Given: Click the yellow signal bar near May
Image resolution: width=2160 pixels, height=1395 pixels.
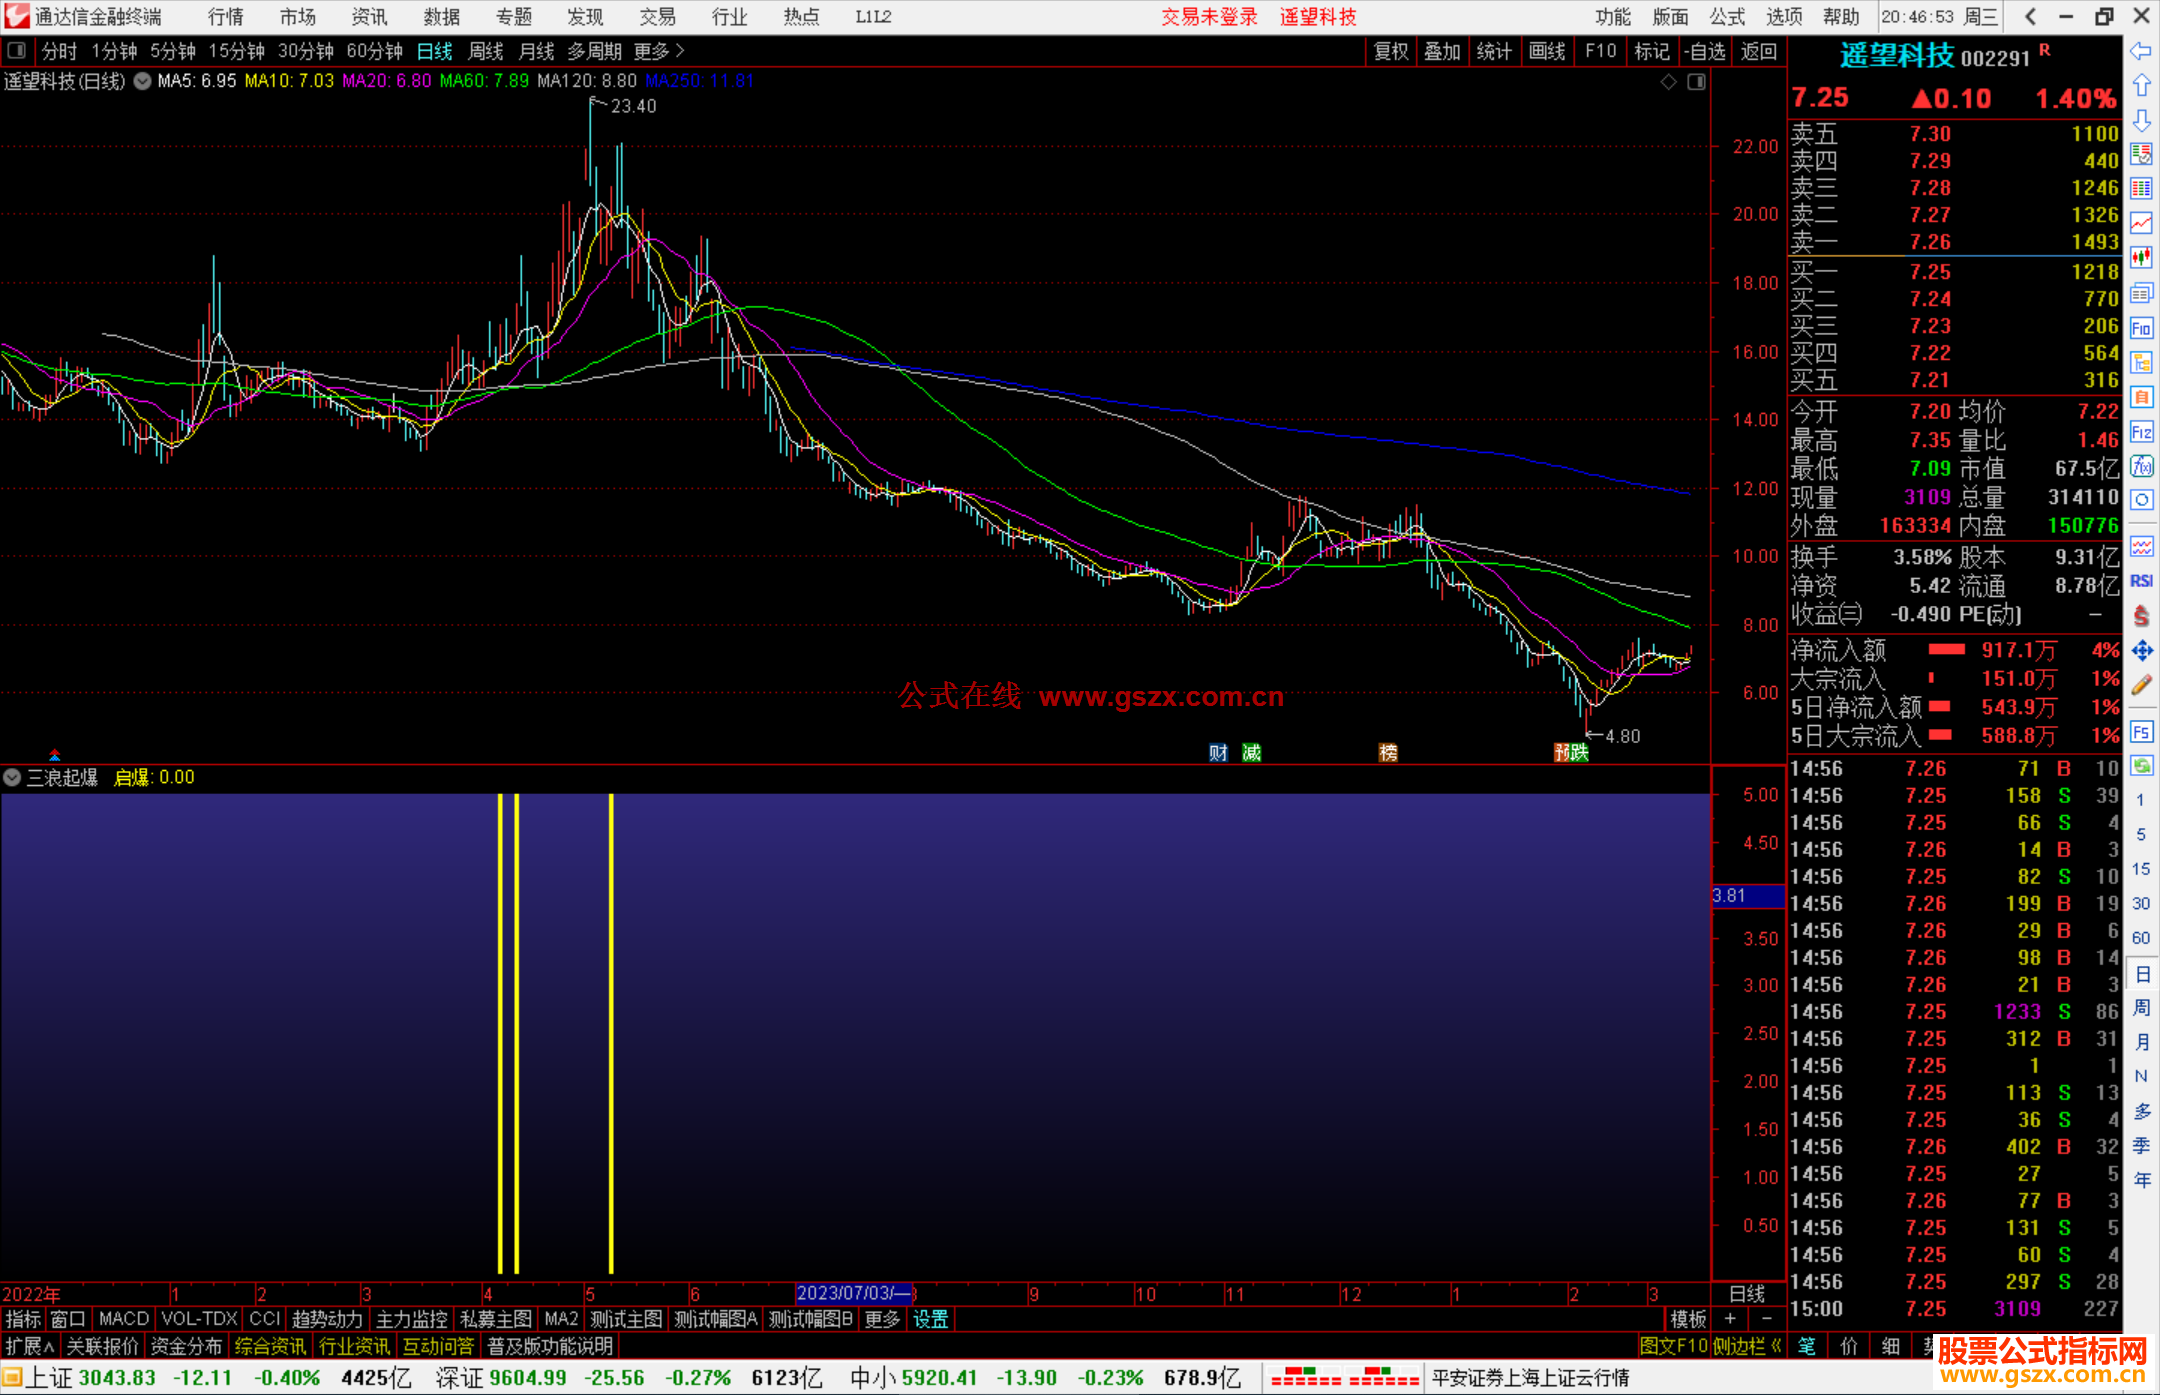Looking at the screenshot, I should tap(611, 1030).
